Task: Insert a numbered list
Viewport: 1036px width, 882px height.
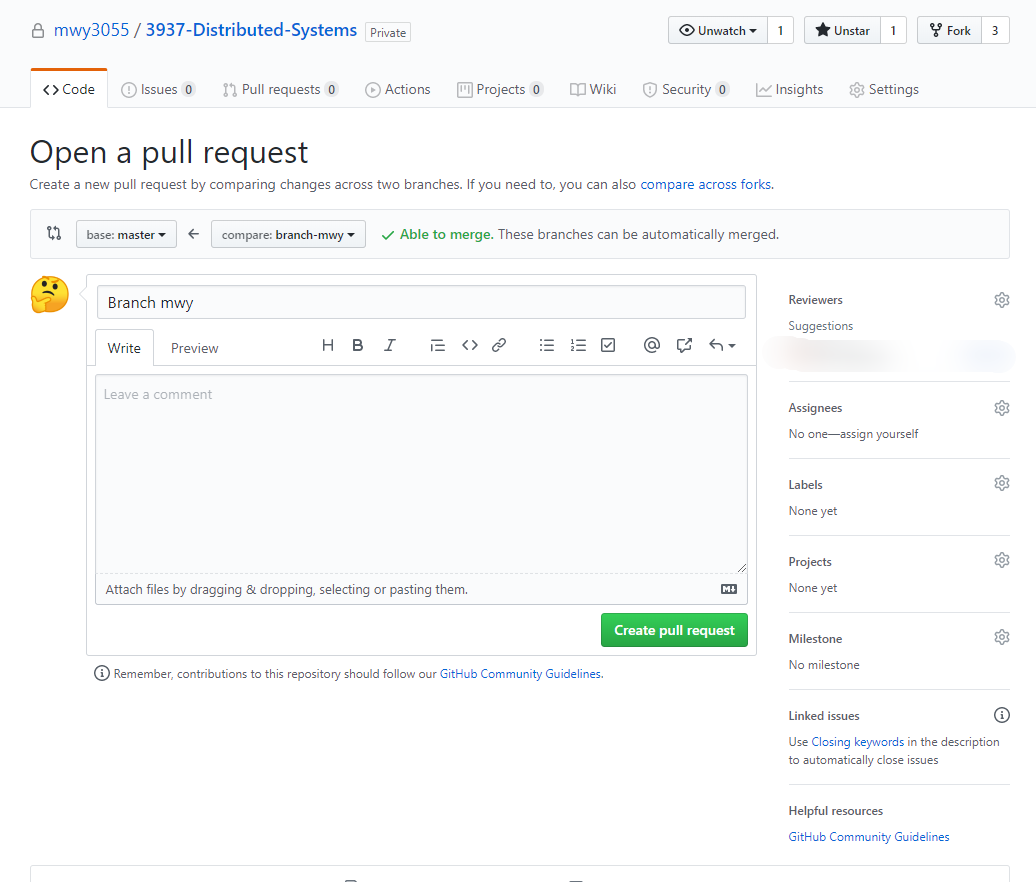Action: (578, 345)
